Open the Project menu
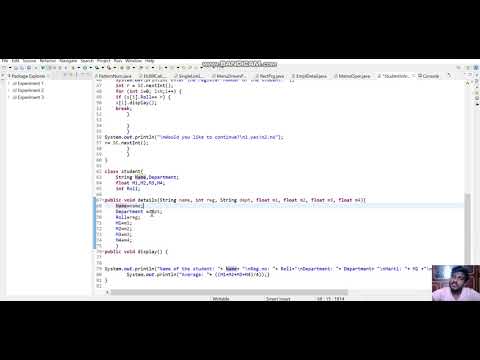 click(104, 61)
